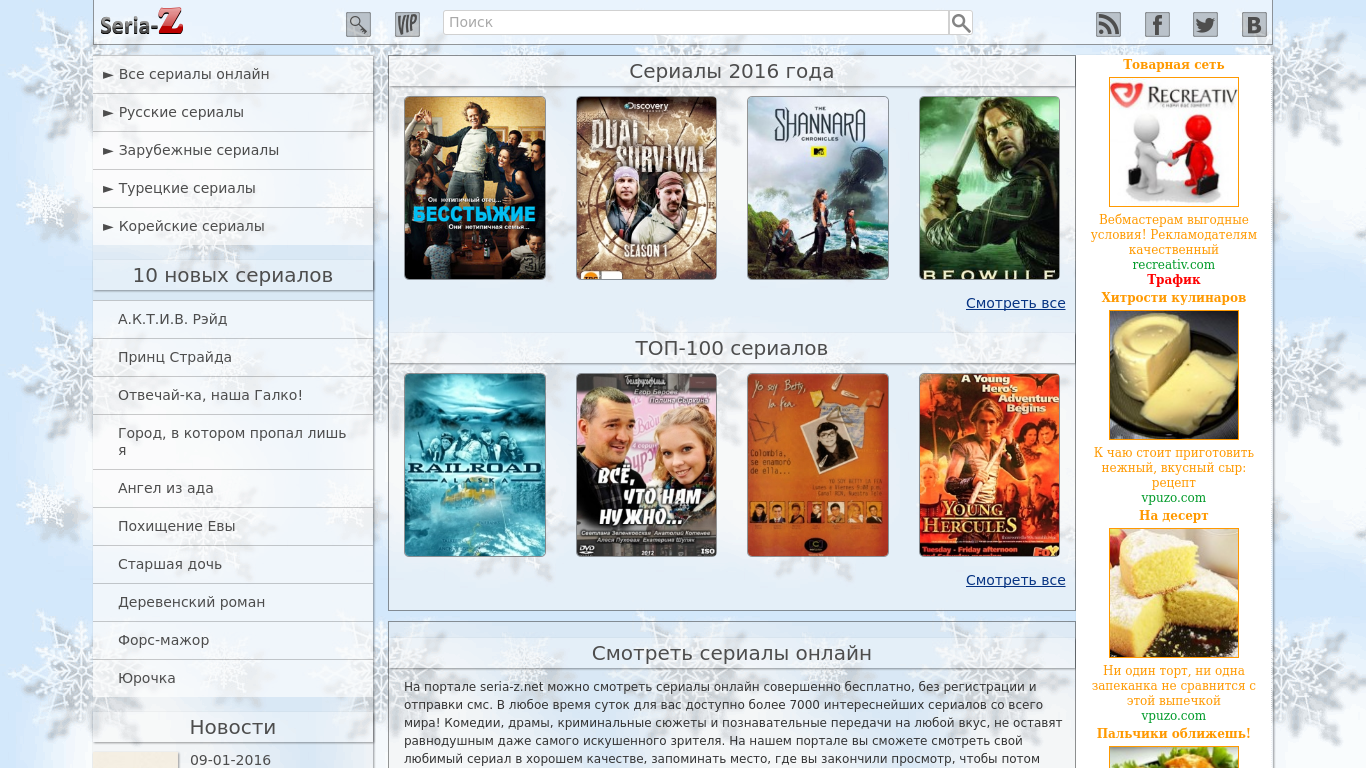Click the На десерт ad title
1366x768 pixels.
click(x=1174, y=516)
